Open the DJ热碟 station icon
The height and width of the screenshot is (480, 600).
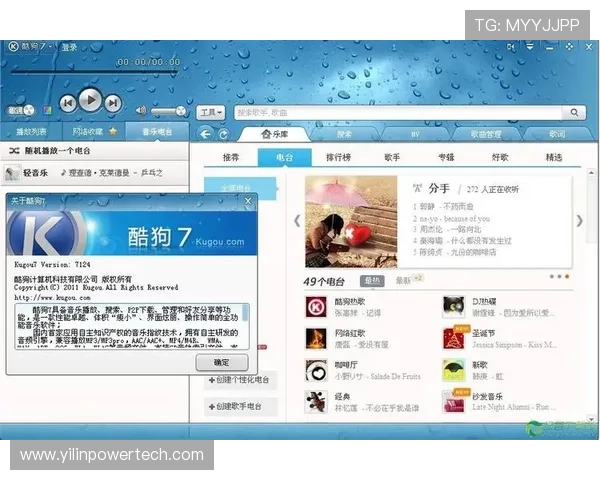[x=454, y=307]
